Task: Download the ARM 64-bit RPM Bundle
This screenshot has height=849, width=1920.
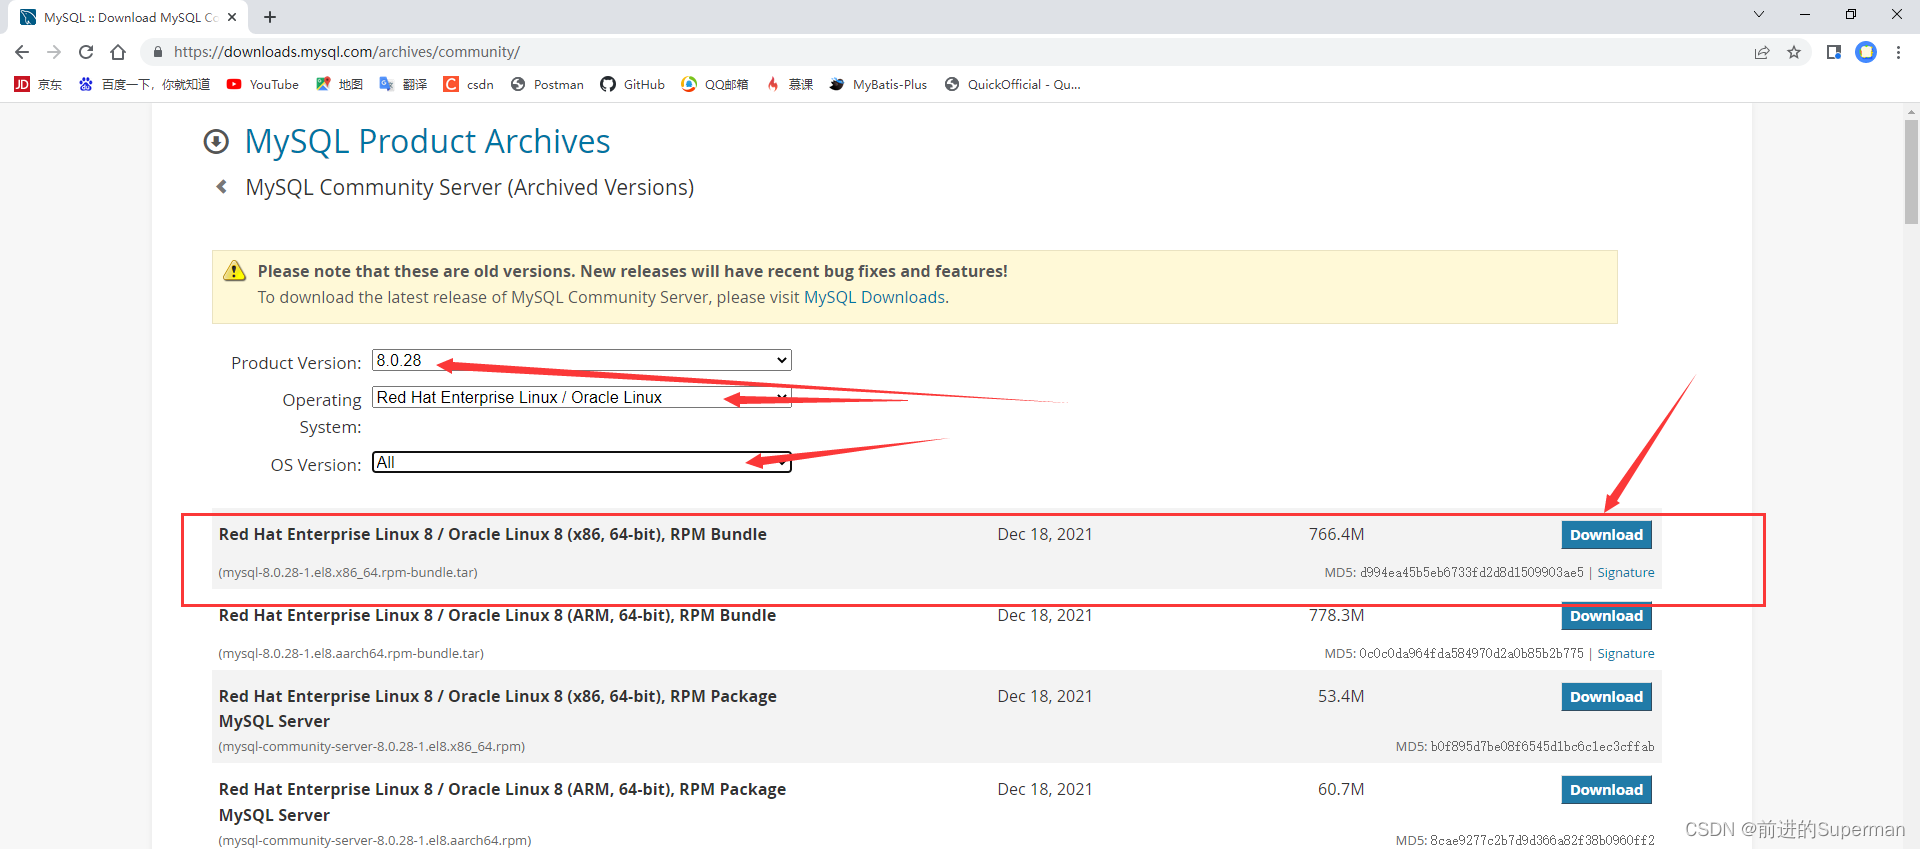Action: click(x=1606, y=616)
